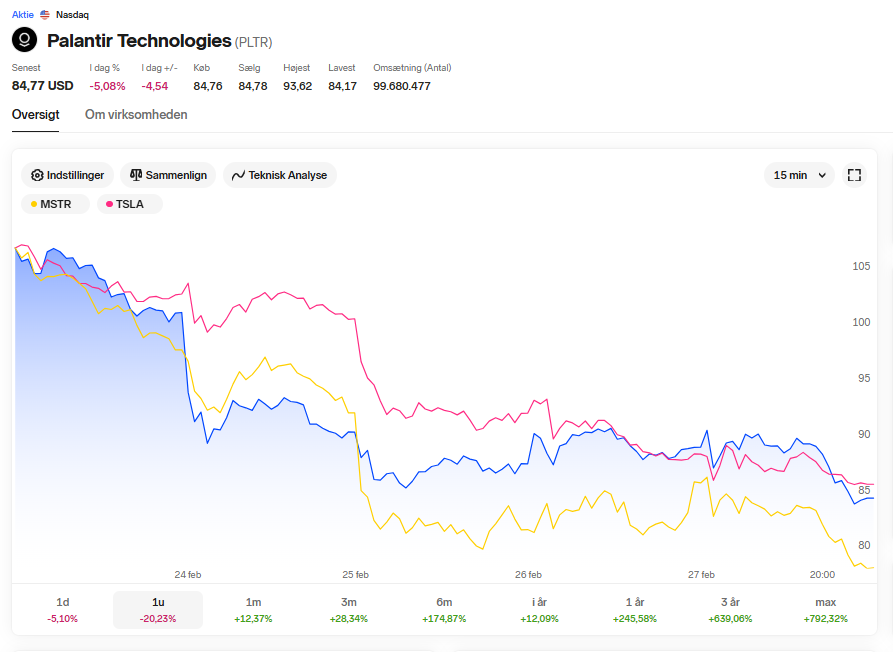Click the +174,87% six-month return value
The image size is (893, 652).
click(444, 619)
